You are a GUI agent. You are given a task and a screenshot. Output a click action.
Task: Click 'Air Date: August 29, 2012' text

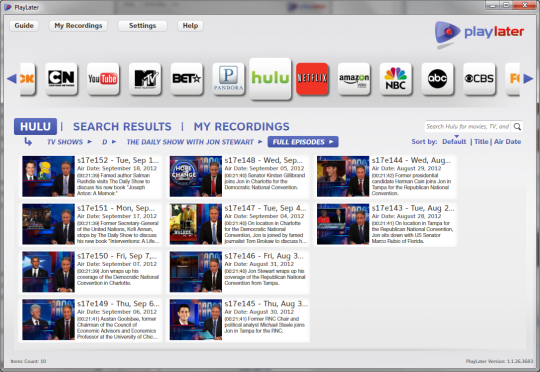(406, 168)
